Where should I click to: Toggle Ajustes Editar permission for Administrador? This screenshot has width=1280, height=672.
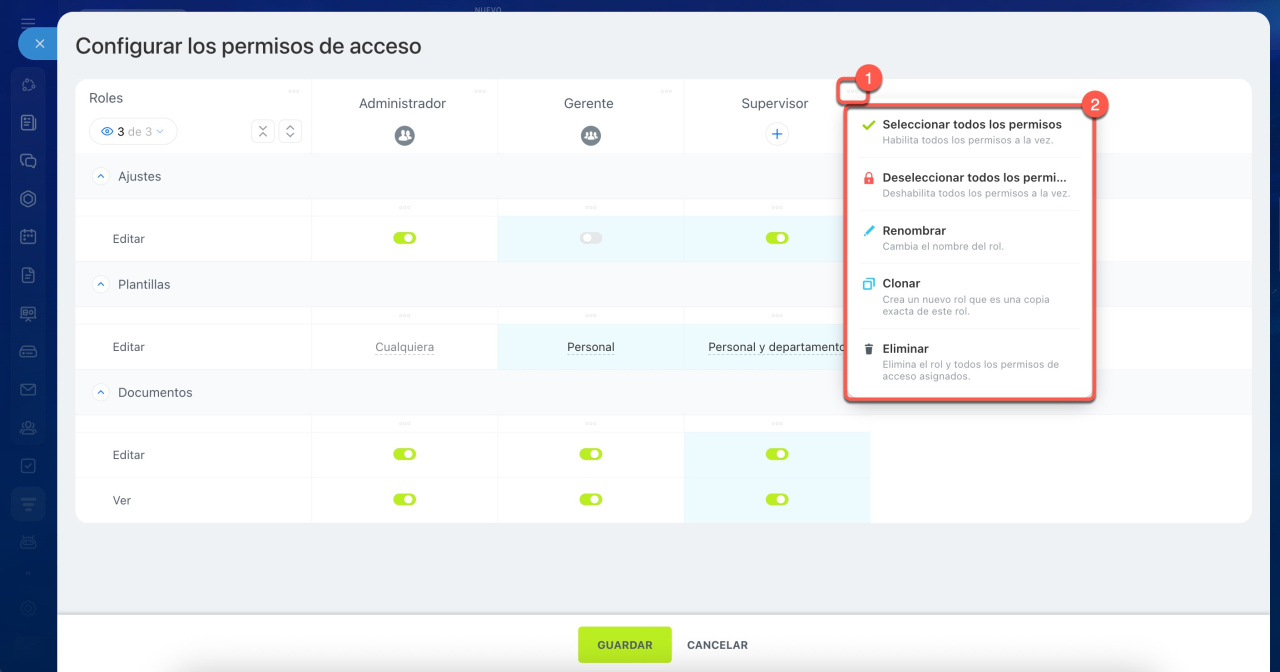pyautogui.click(x=404, y=238)
